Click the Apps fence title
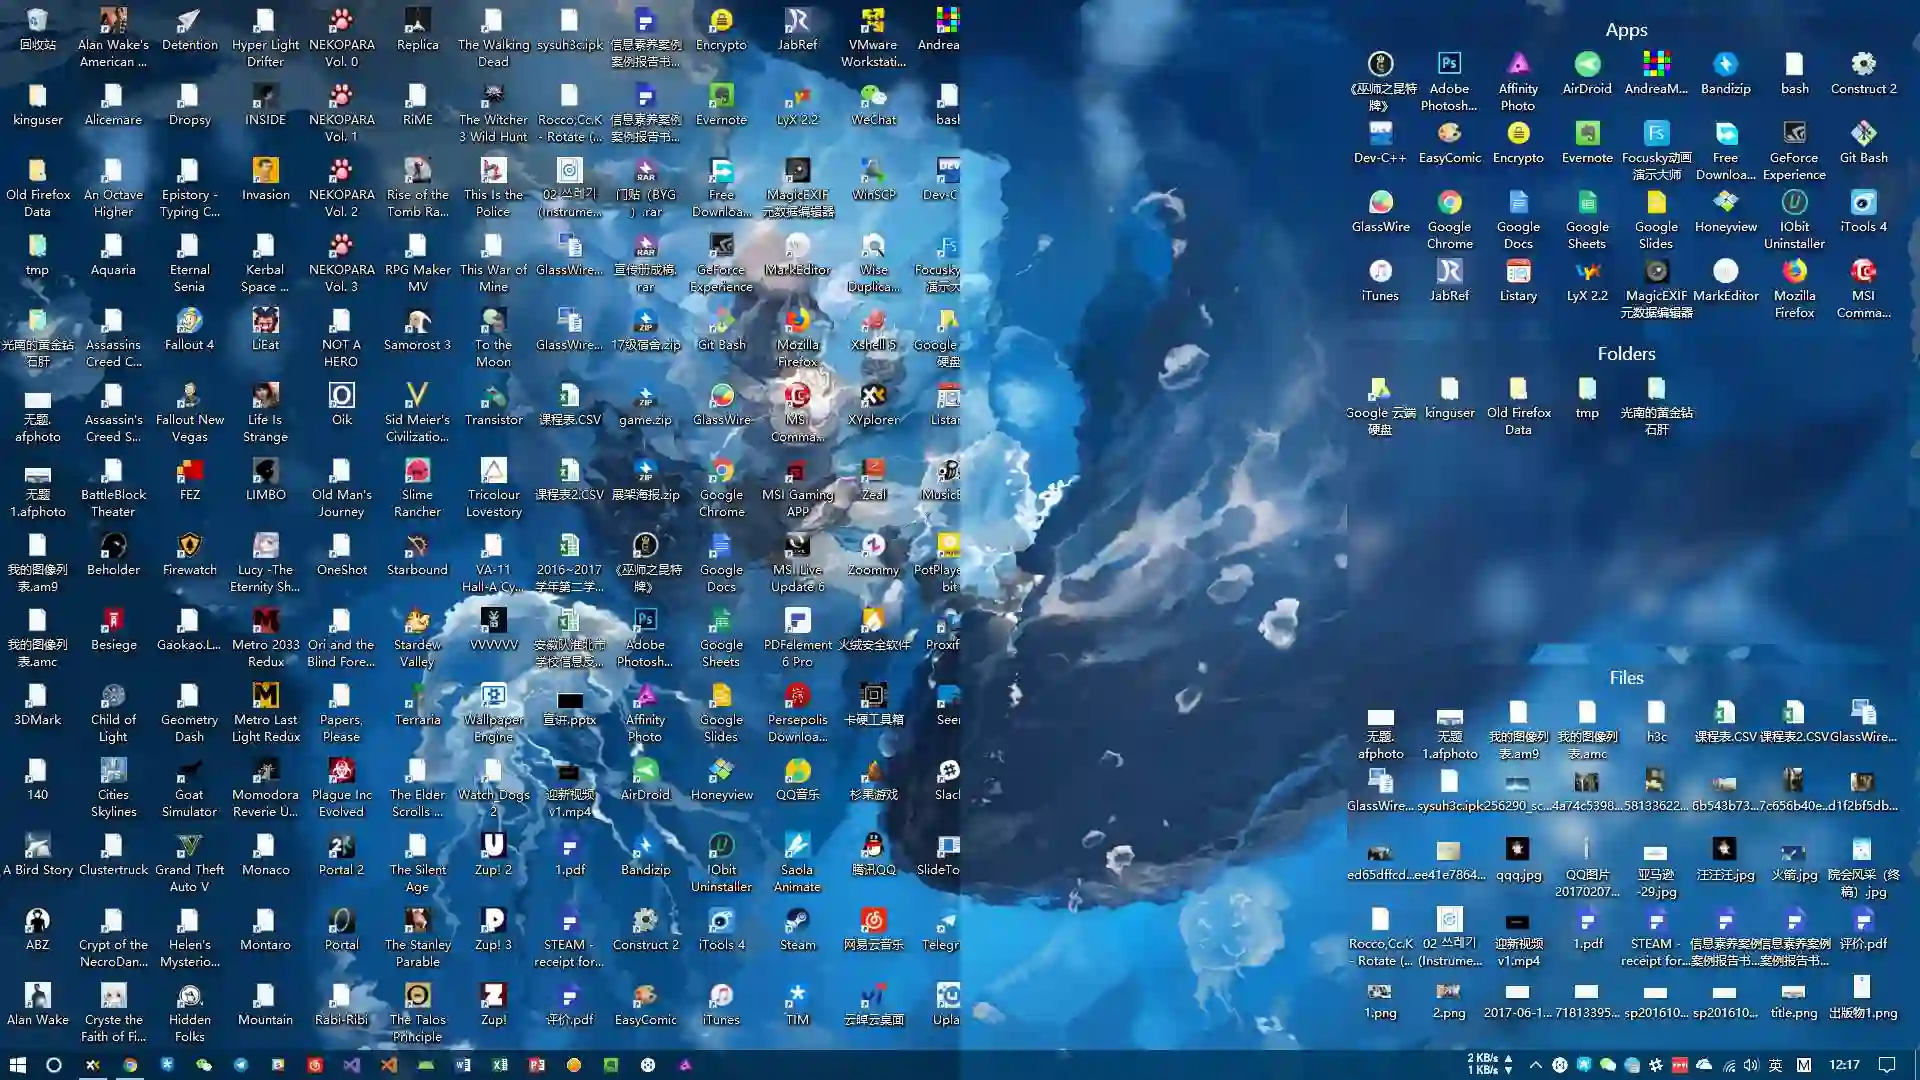Screen dimensions: 1920x1080 tap(1626, 30)
